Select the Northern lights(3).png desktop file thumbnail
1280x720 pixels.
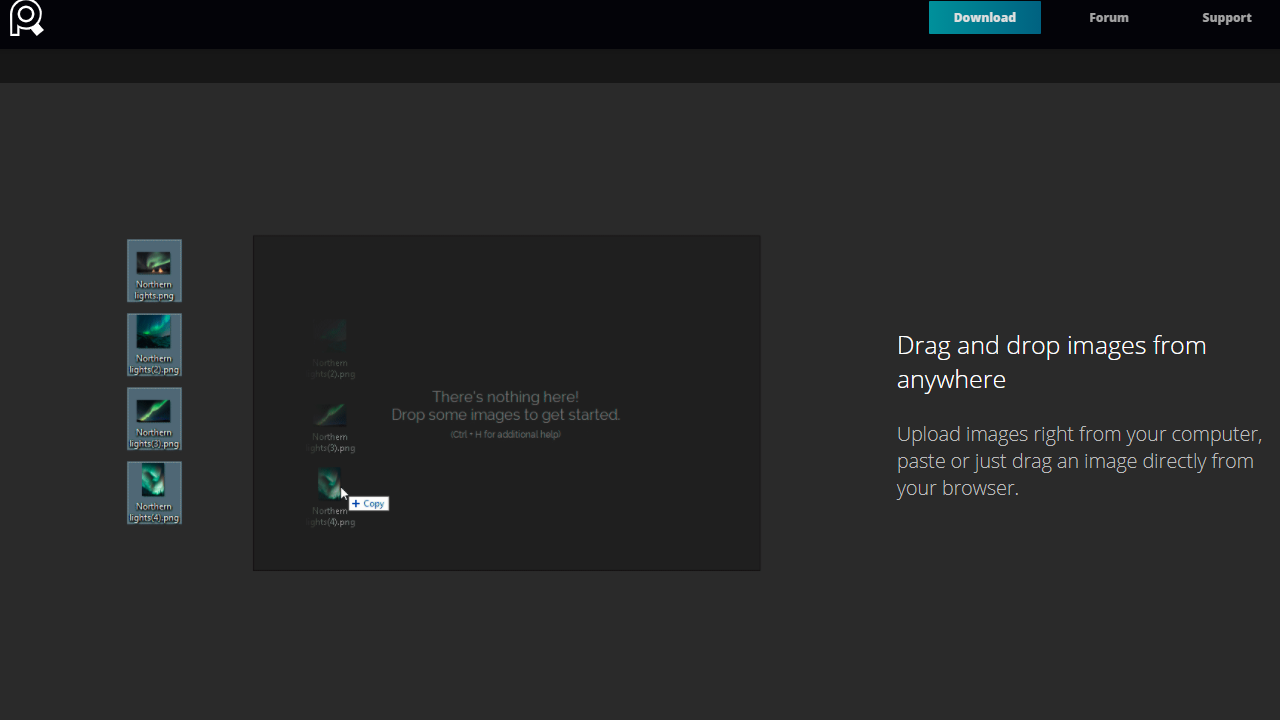coord(154,410)
